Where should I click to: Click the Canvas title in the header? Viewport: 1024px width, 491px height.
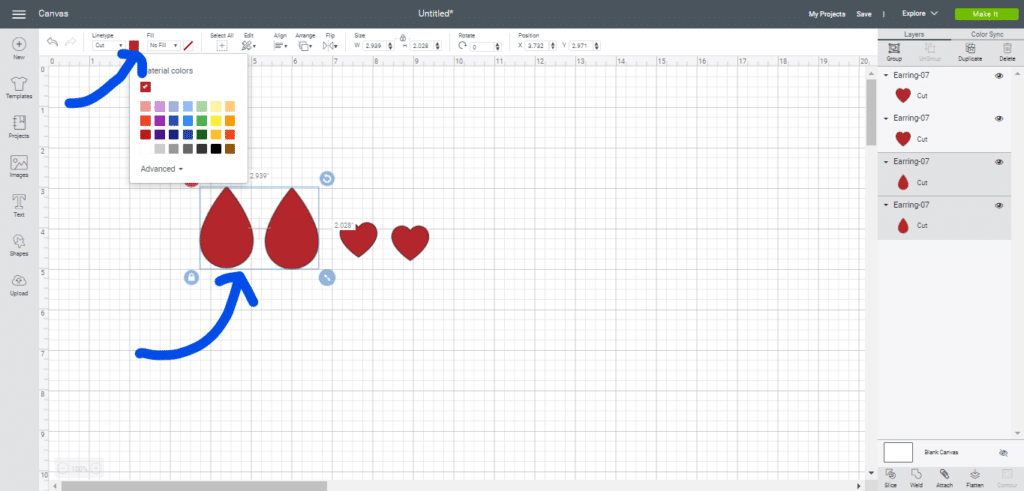(x=54, y=14)
